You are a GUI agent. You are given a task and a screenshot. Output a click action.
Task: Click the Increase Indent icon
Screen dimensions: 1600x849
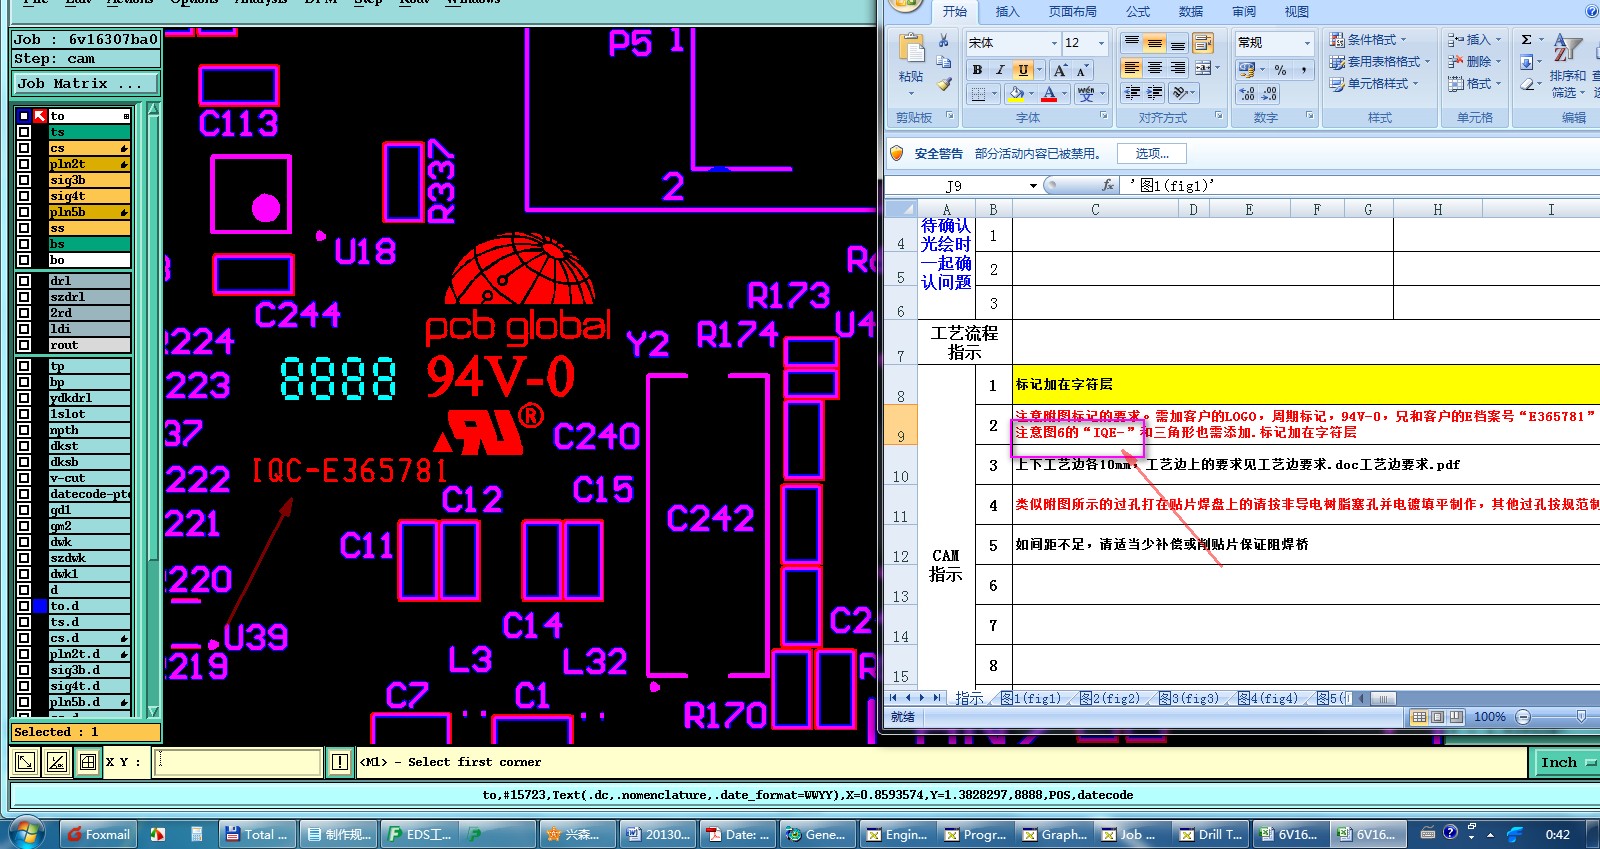1154,92
